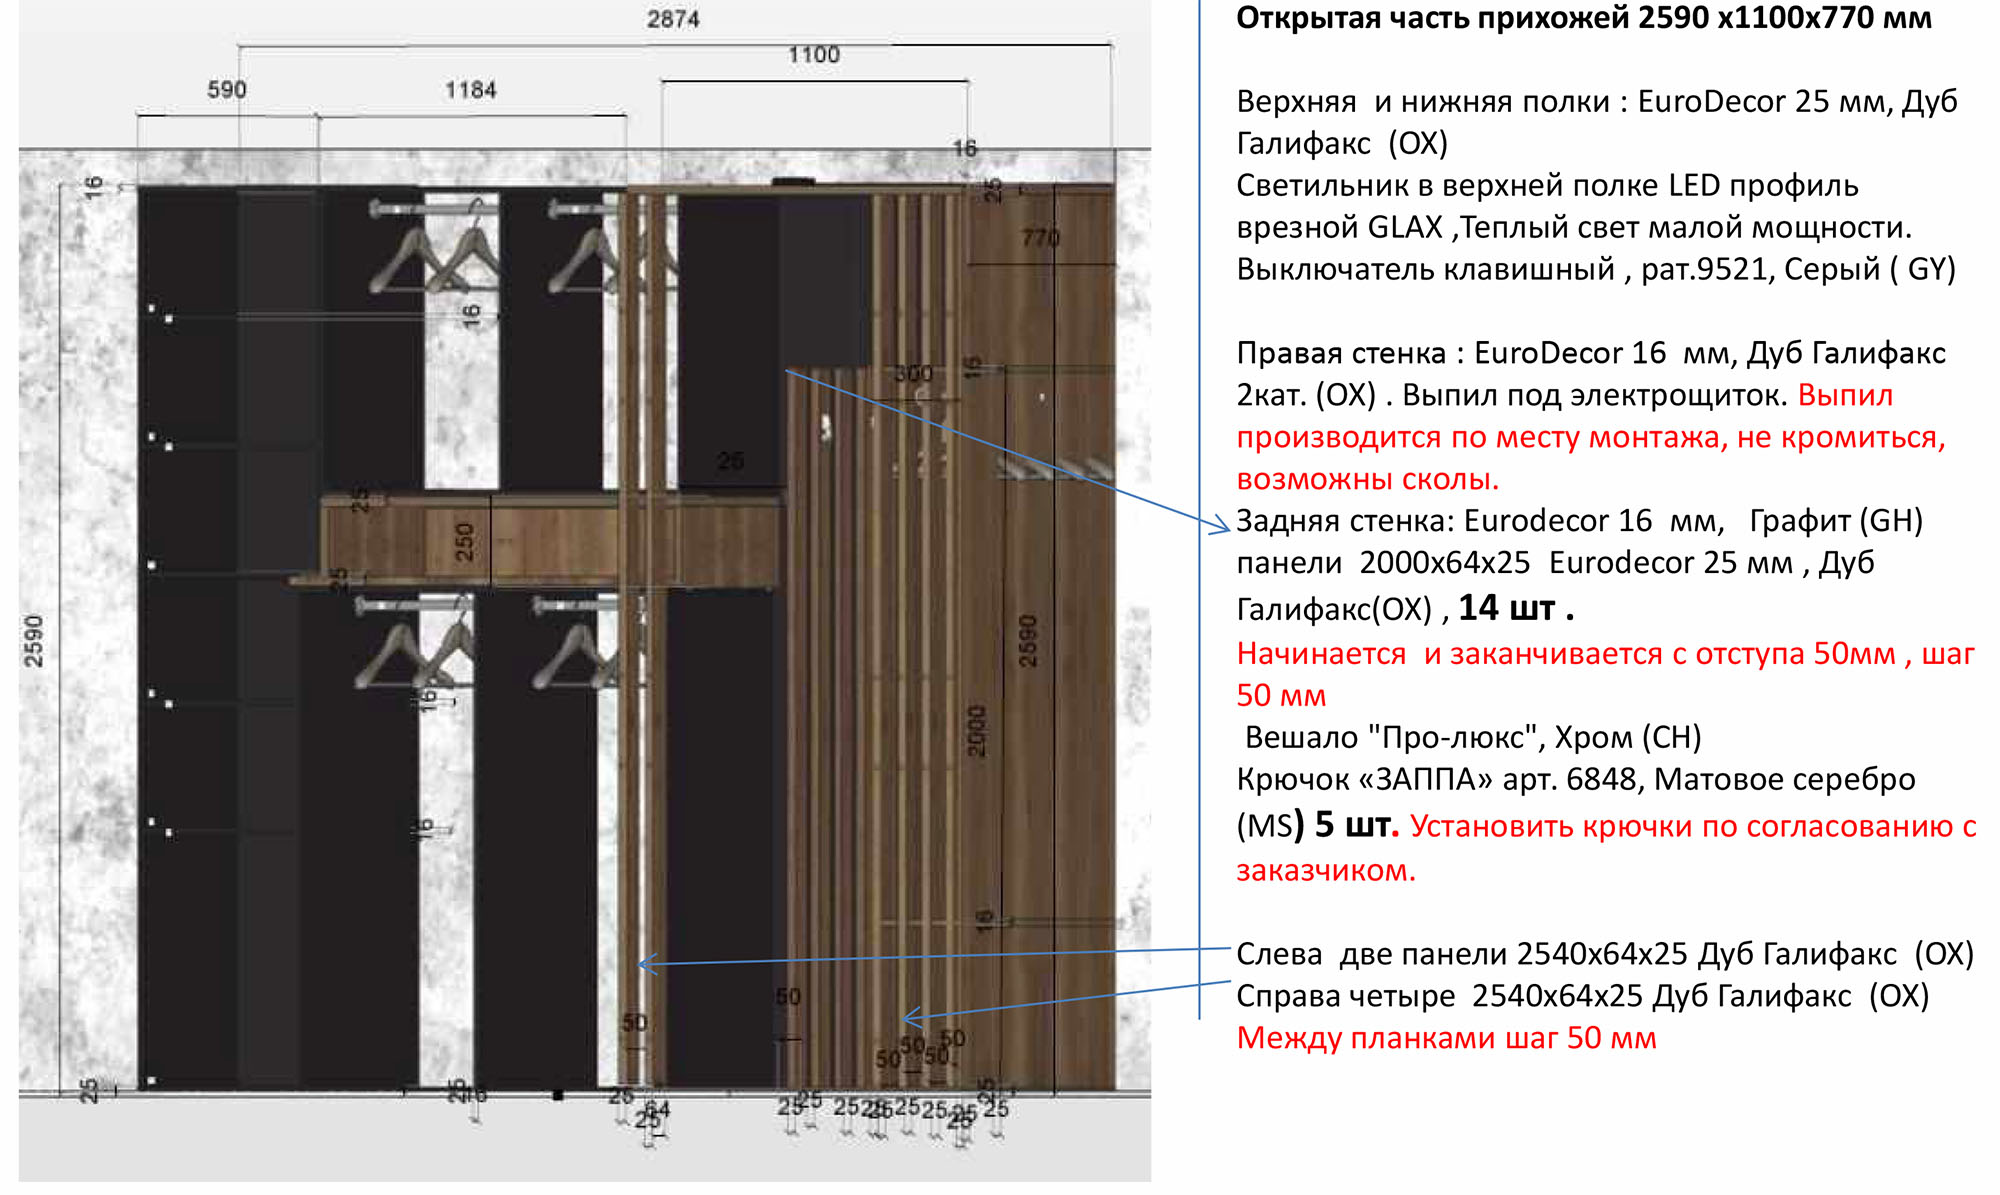
Task: Select the 590 dimension label
Action: coord(227,90)
